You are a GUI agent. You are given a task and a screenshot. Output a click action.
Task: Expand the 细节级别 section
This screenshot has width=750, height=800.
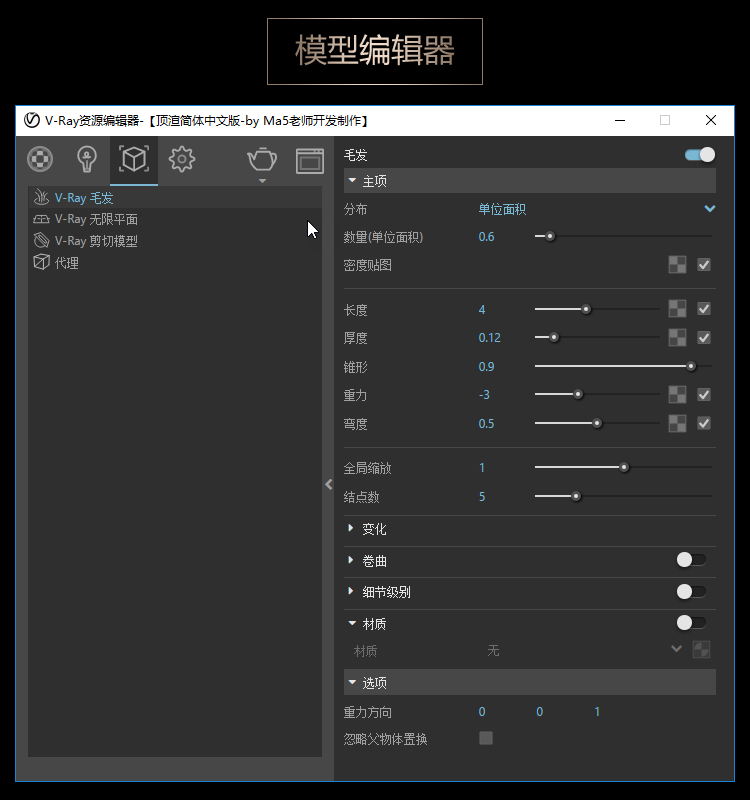[351, 591]
